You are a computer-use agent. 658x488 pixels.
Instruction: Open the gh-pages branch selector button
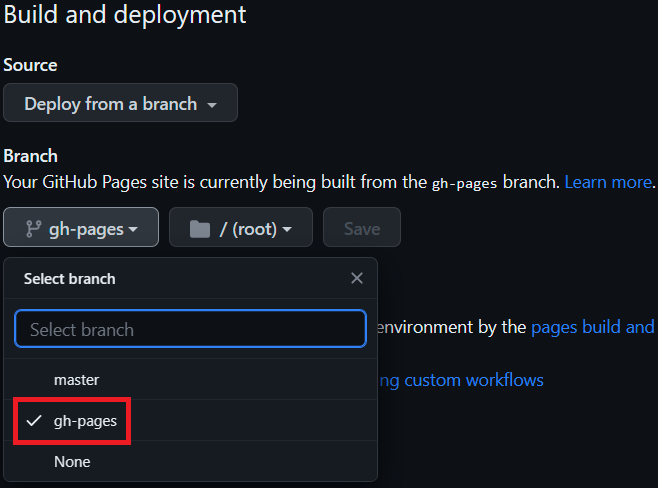[81, 227]
